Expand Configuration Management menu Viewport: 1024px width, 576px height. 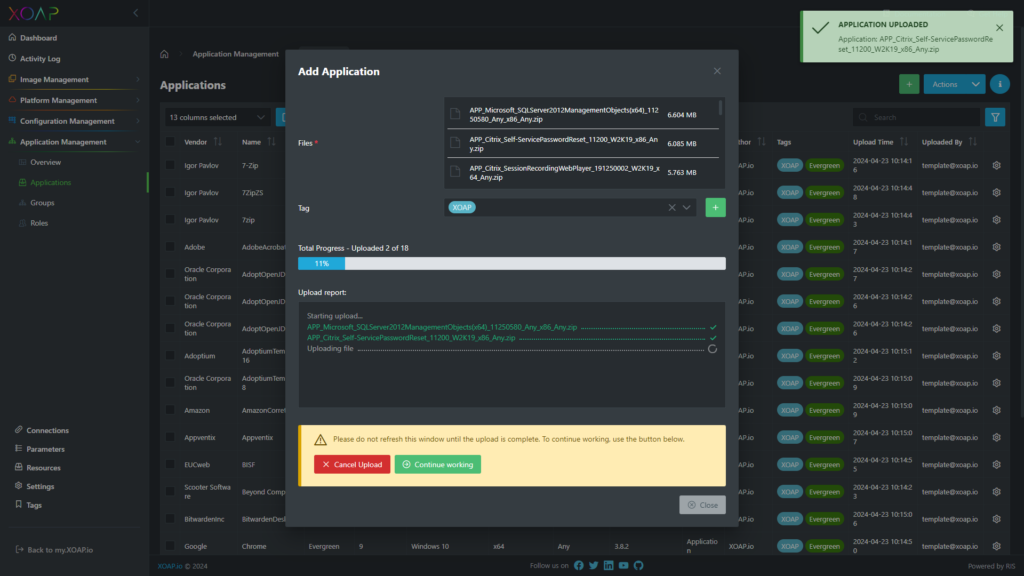click(x=74, y=121)
